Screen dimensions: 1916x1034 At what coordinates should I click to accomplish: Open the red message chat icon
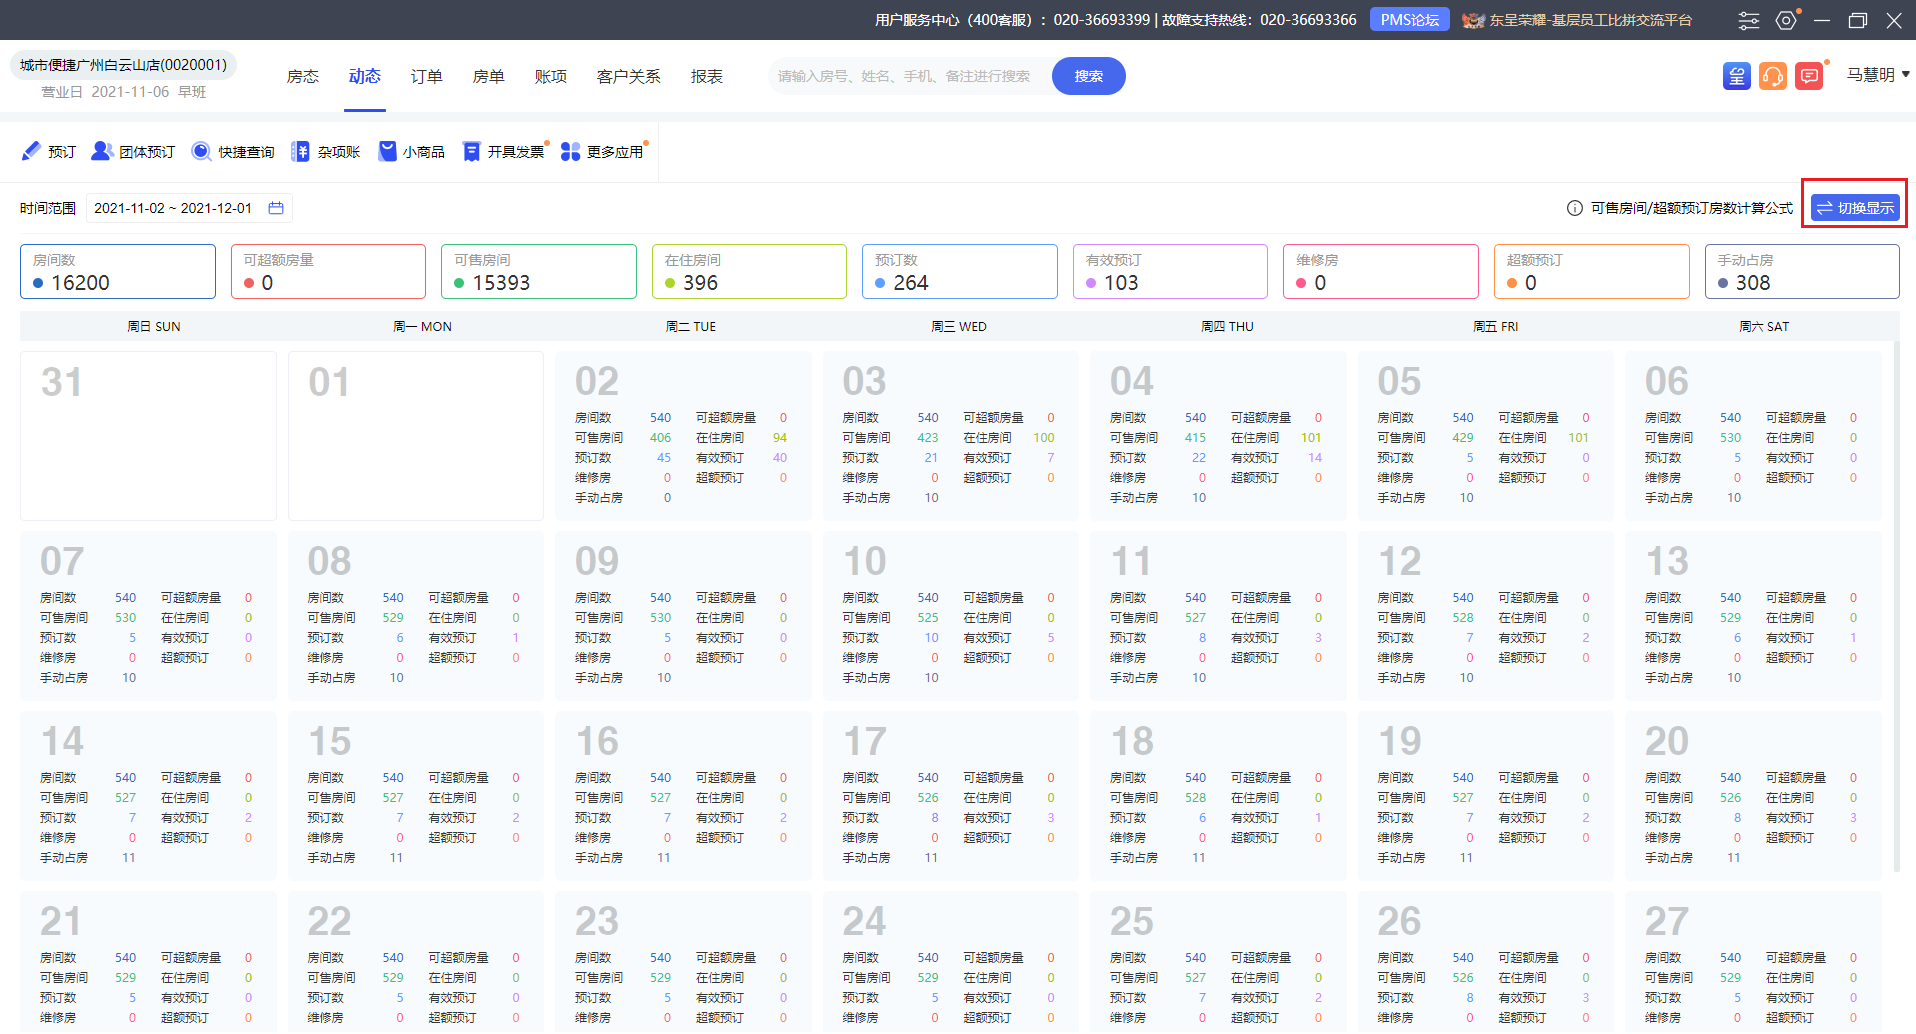1809,76
